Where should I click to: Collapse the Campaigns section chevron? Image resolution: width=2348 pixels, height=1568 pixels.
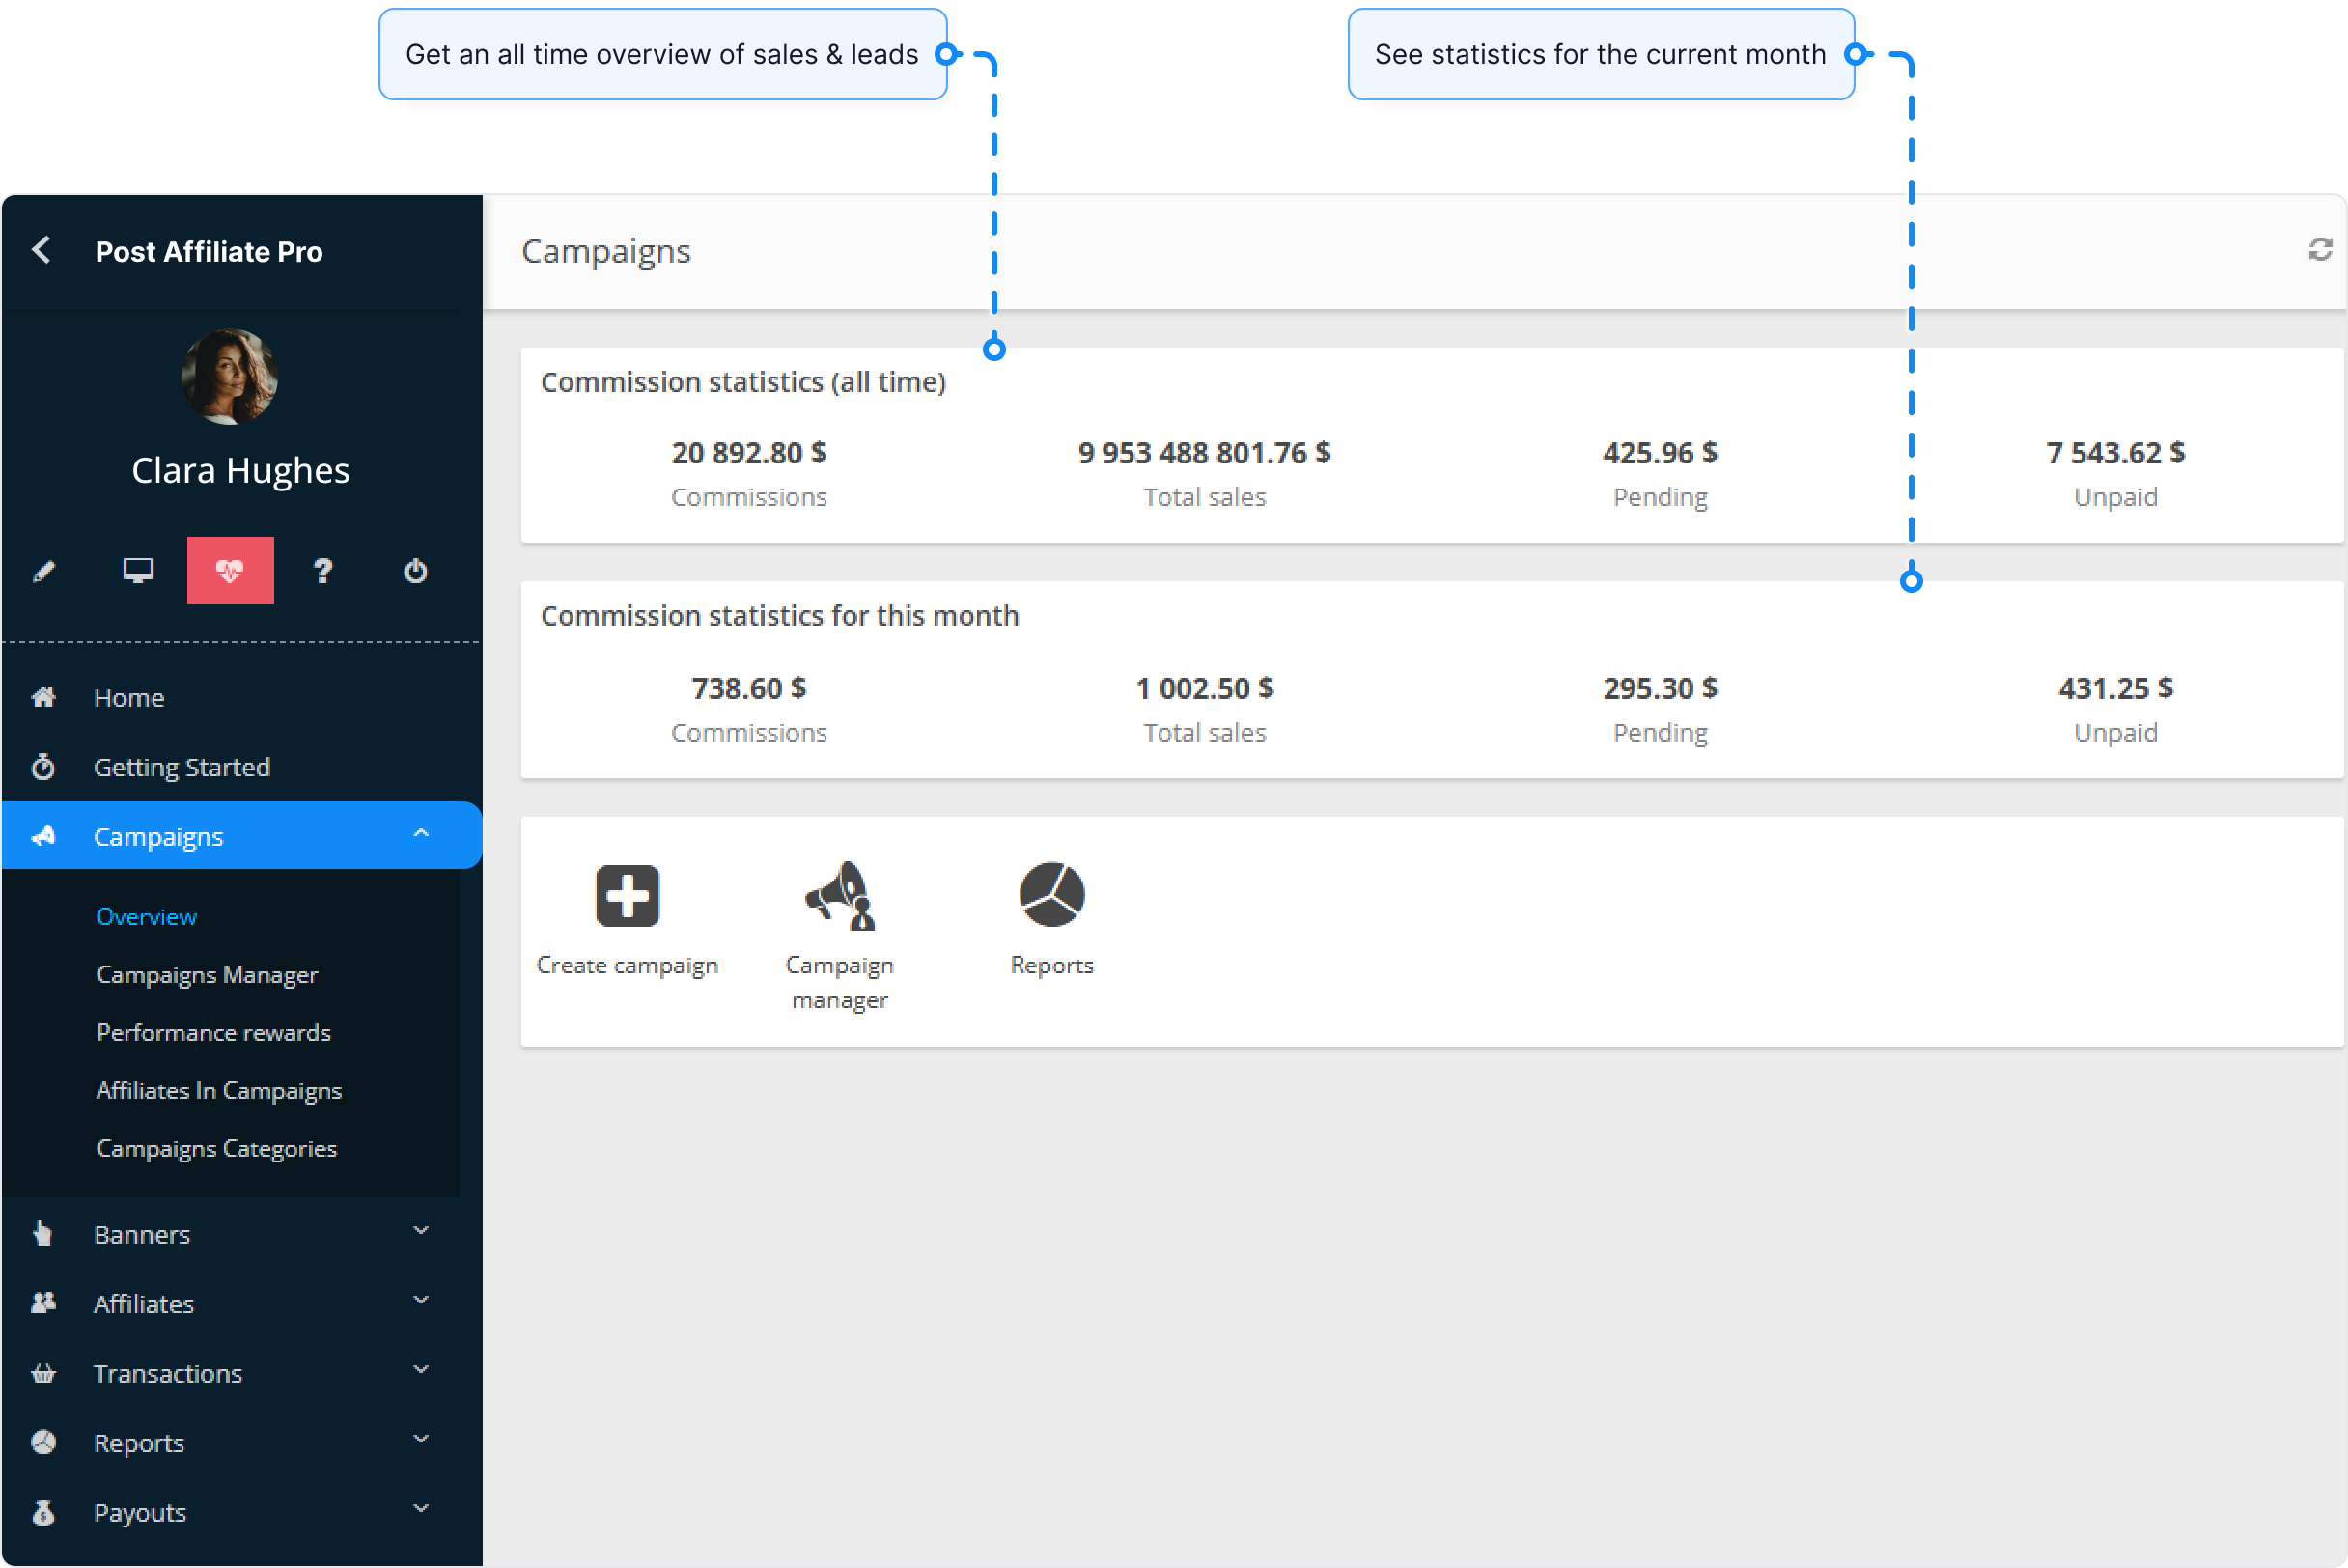(x=421, y=833)
